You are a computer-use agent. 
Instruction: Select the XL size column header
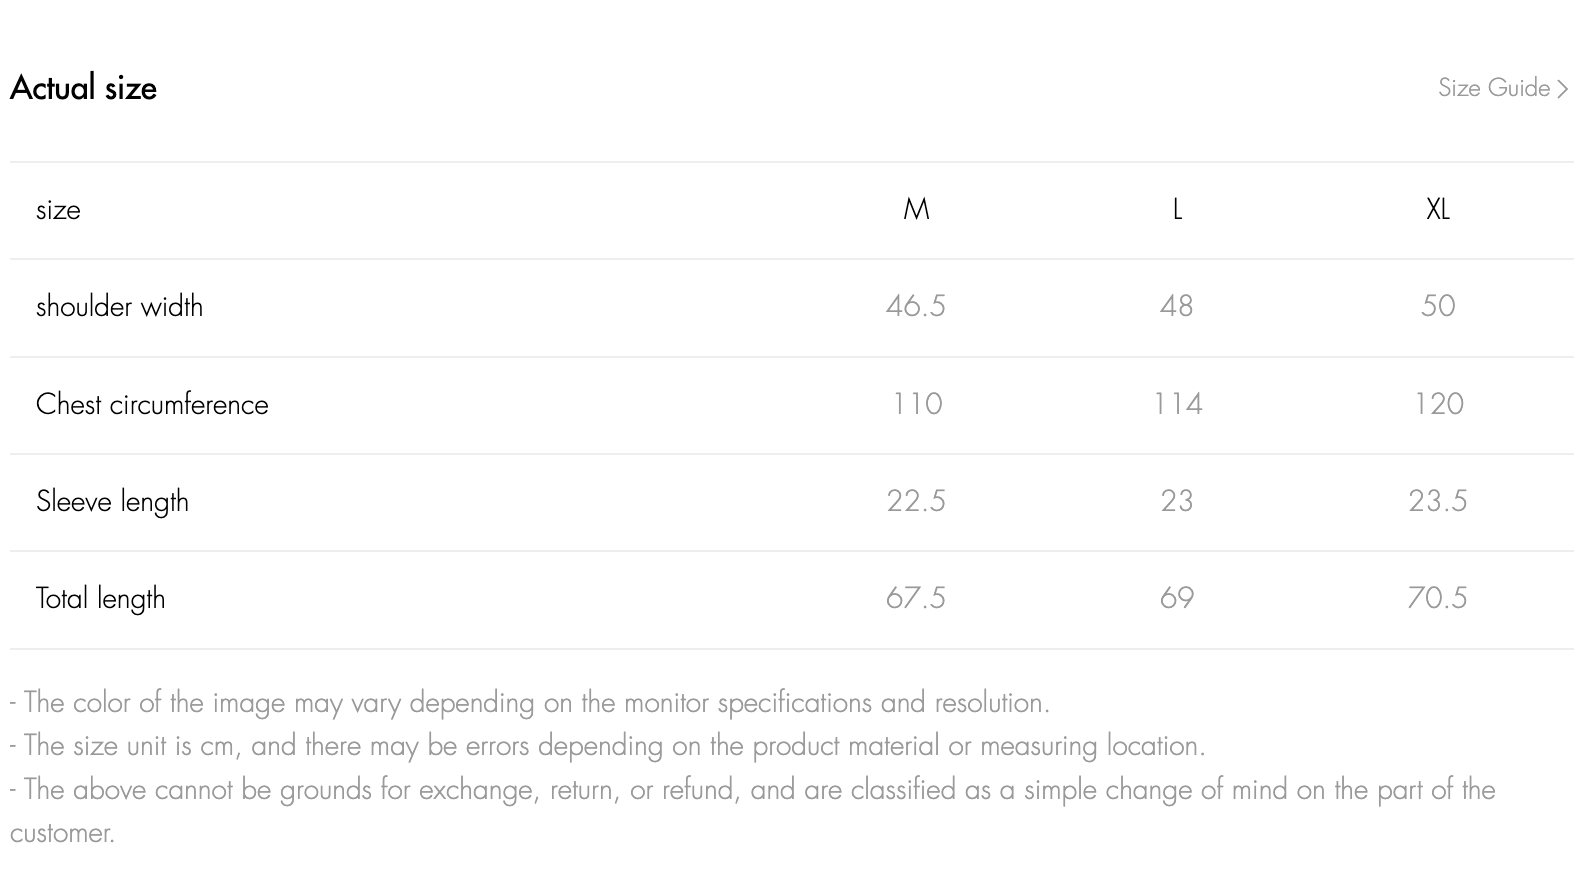click(1437, 209)
